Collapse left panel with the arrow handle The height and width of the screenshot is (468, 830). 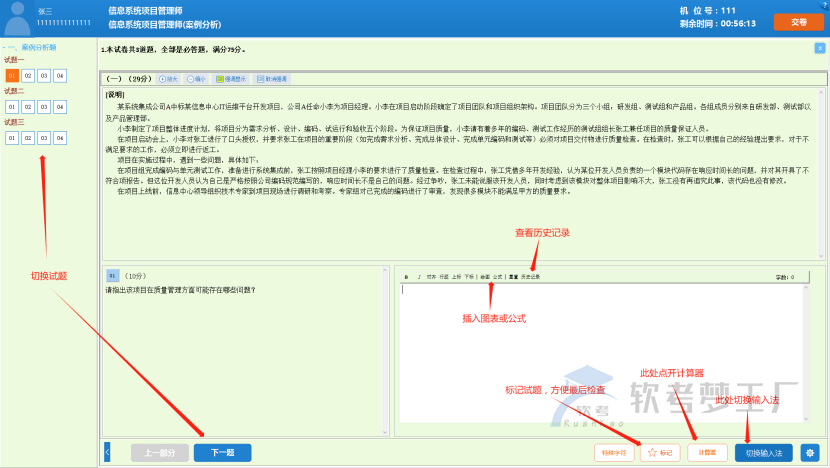(x=107, y=453)
